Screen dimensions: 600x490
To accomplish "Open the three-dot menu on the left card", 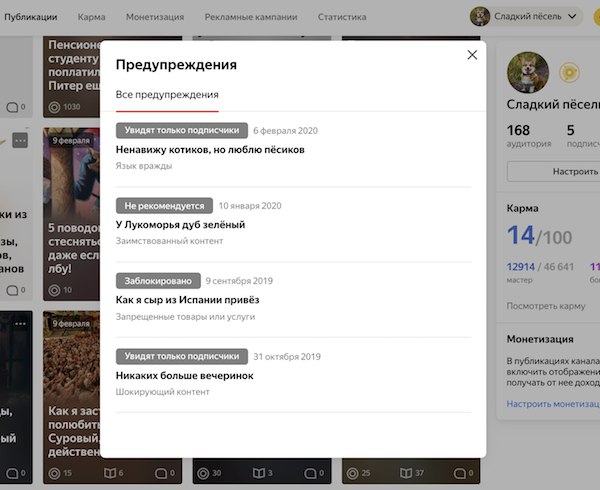I will [x=20, y=140].
